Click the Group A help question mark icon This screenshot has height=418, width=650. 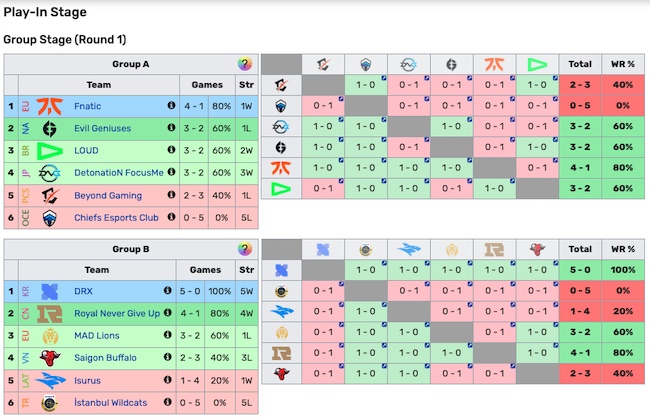(x=245, y=64)
